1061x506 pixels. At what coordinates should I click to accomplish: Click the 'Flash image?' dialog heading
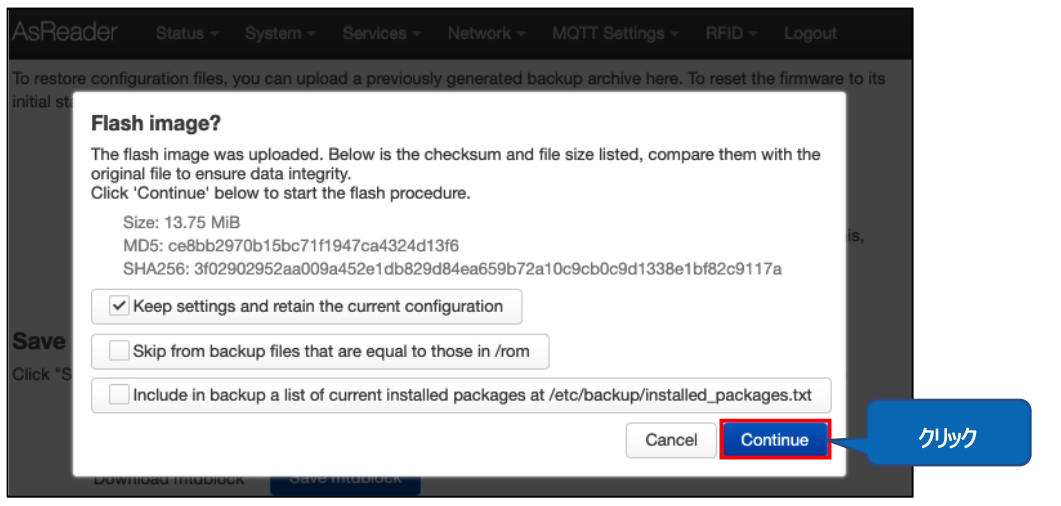coord(155,123)
